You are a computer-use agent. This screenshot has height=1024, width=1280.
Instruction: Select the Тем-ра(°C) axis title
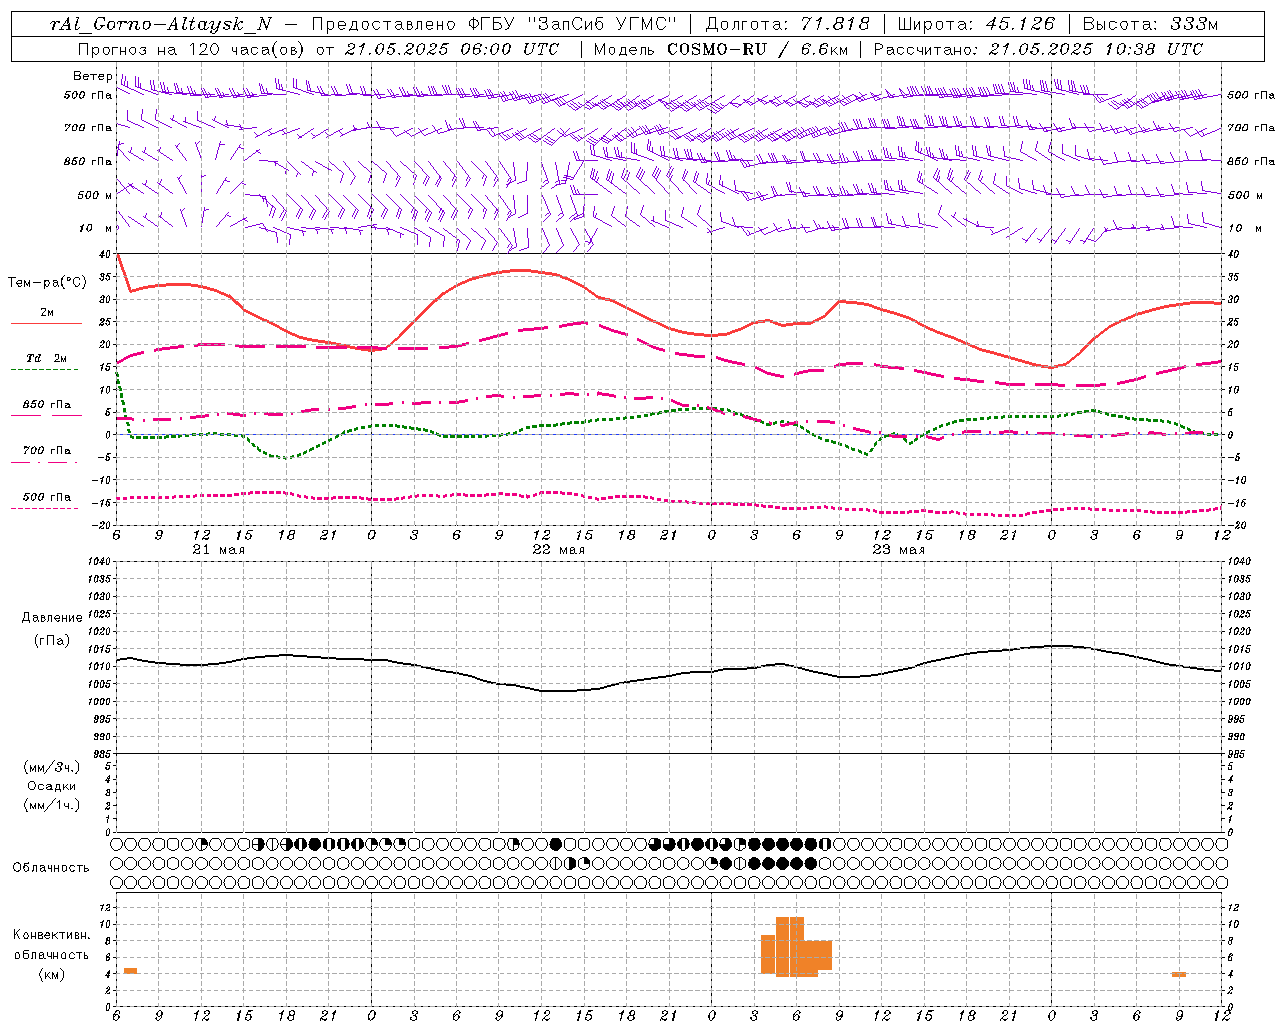pos(47,283)
